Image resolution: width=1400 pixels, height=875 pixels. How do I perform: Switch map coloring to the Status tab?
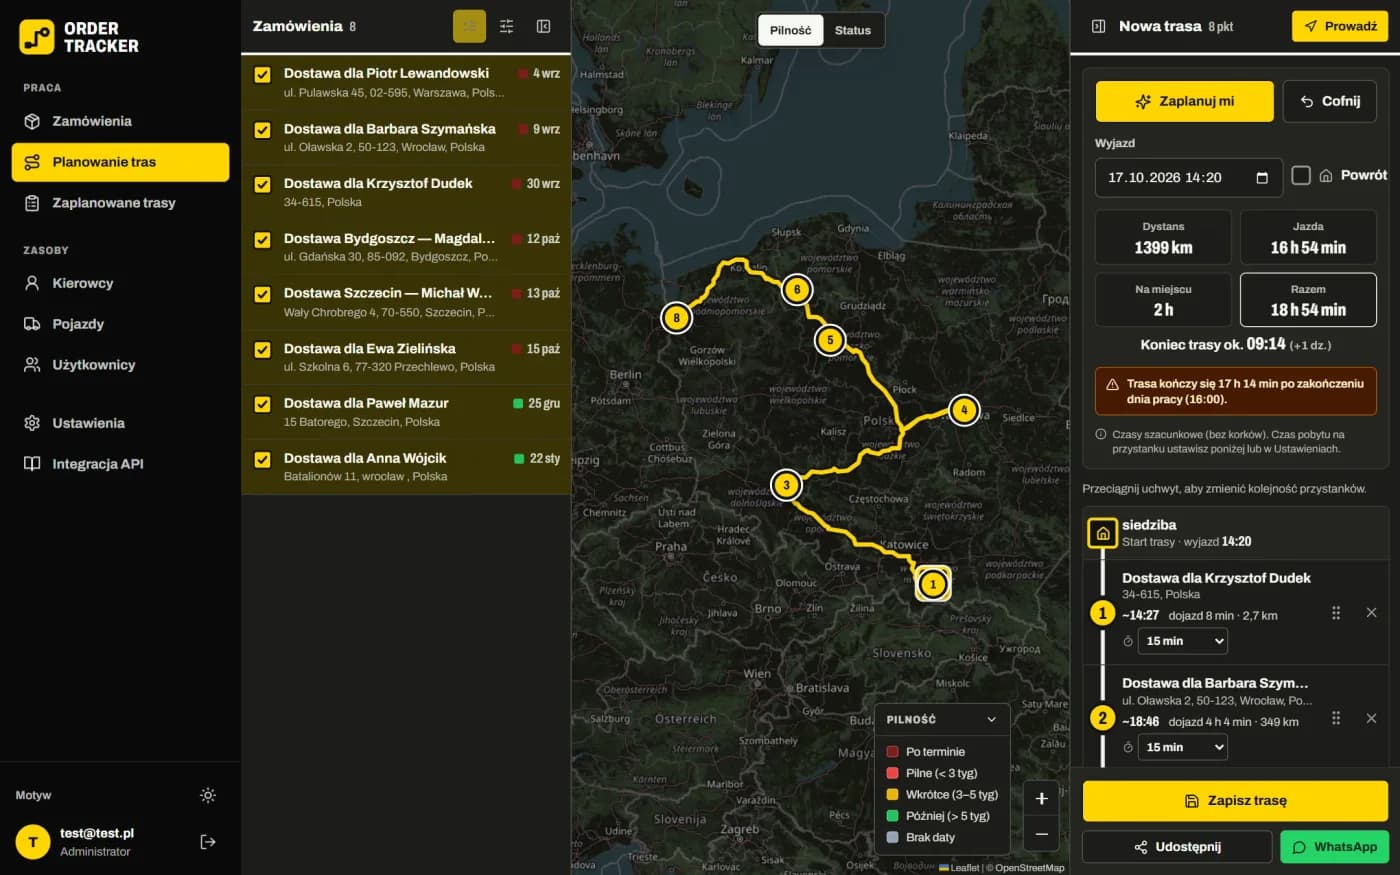coord(853,30)
